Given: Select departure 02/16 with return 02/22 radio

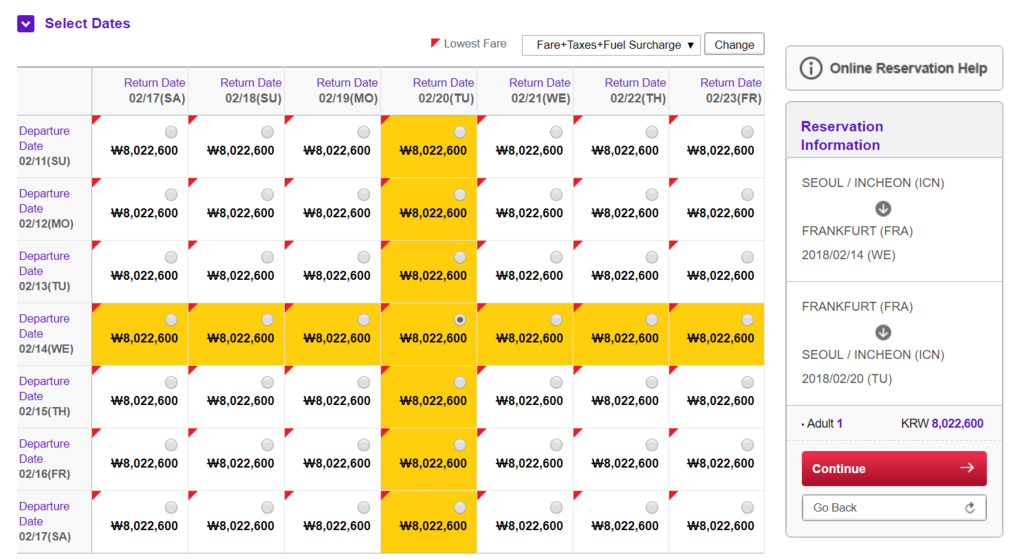Looking at the screenshot, I should coord(652,445).
